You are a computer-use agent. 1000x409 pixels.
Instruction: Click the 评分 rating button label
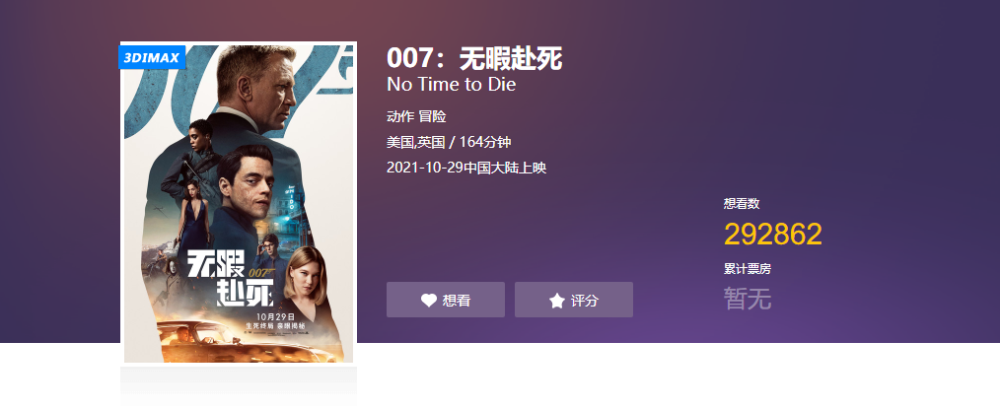click(585, 301)
